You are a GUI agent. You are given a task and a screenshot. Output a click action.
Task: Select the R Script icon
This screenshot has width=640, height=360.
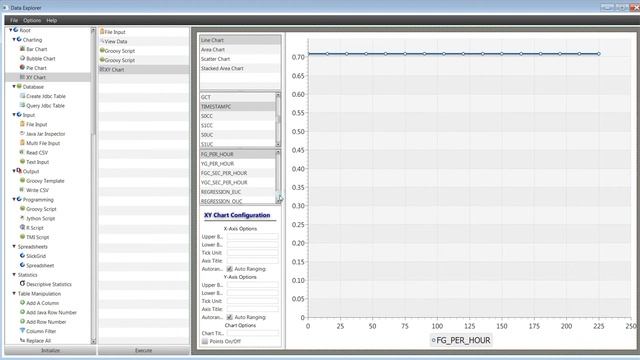pos(22,227)
